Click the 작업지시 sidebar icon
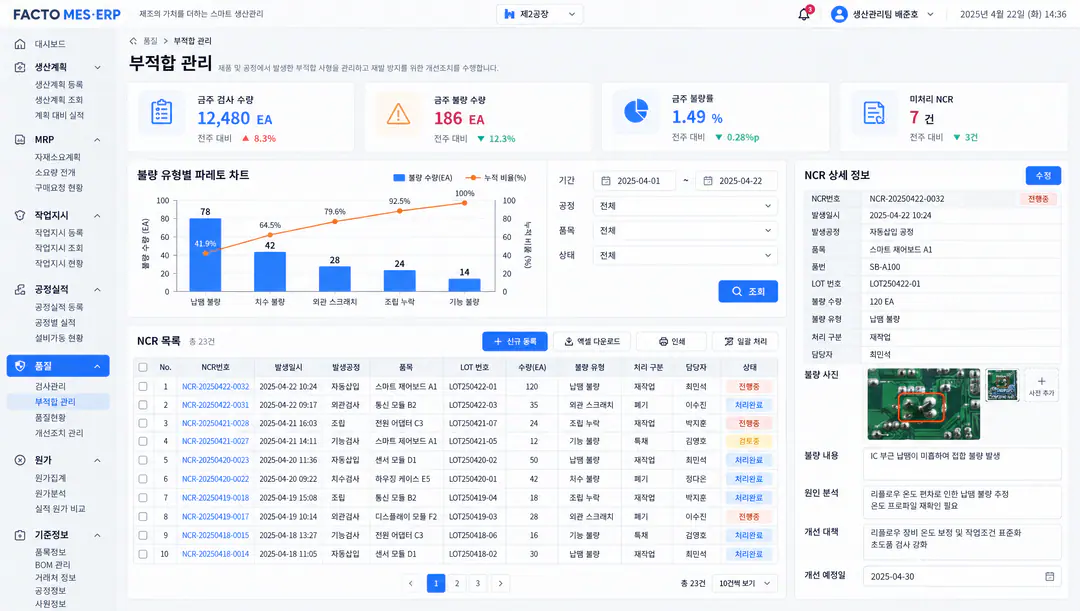1080x611 pixels. pos(20,215)
